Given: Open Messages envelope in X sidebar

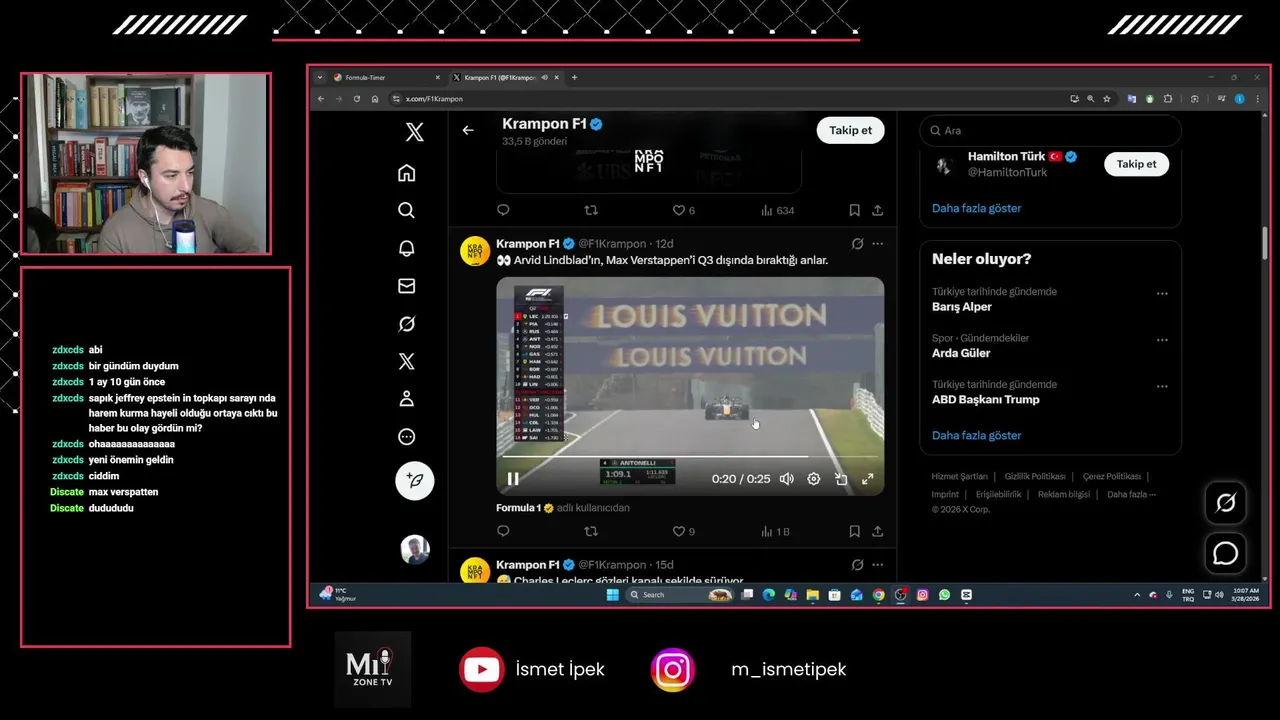Looking at the screenshot, I should click(406, 286).
